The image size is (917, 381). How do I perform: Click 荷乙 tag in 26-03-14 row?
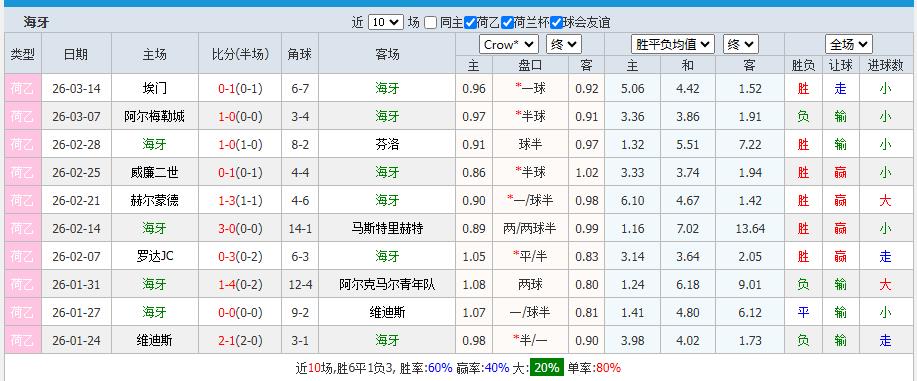click(23, 89)
